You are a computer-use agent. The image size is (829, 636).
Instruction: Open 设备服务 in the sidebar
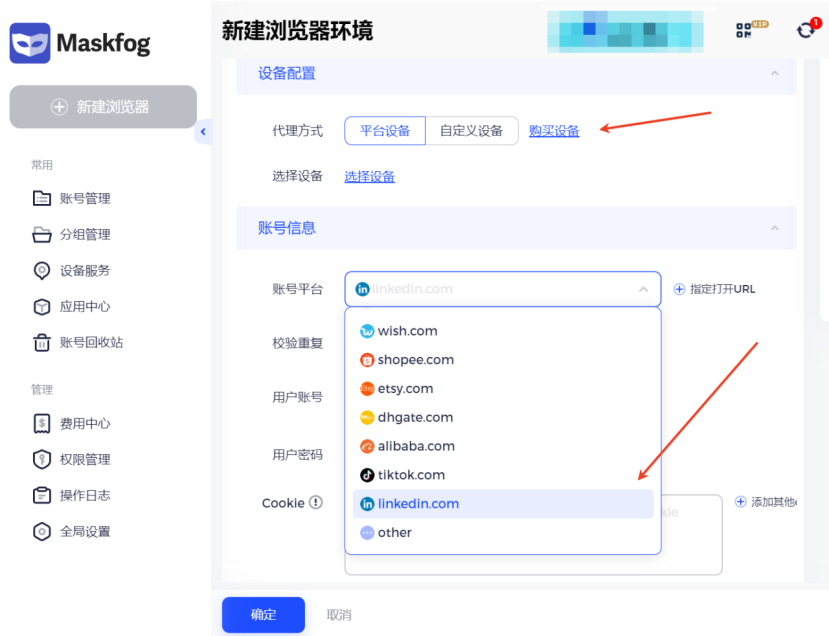(x=84, y=270)
